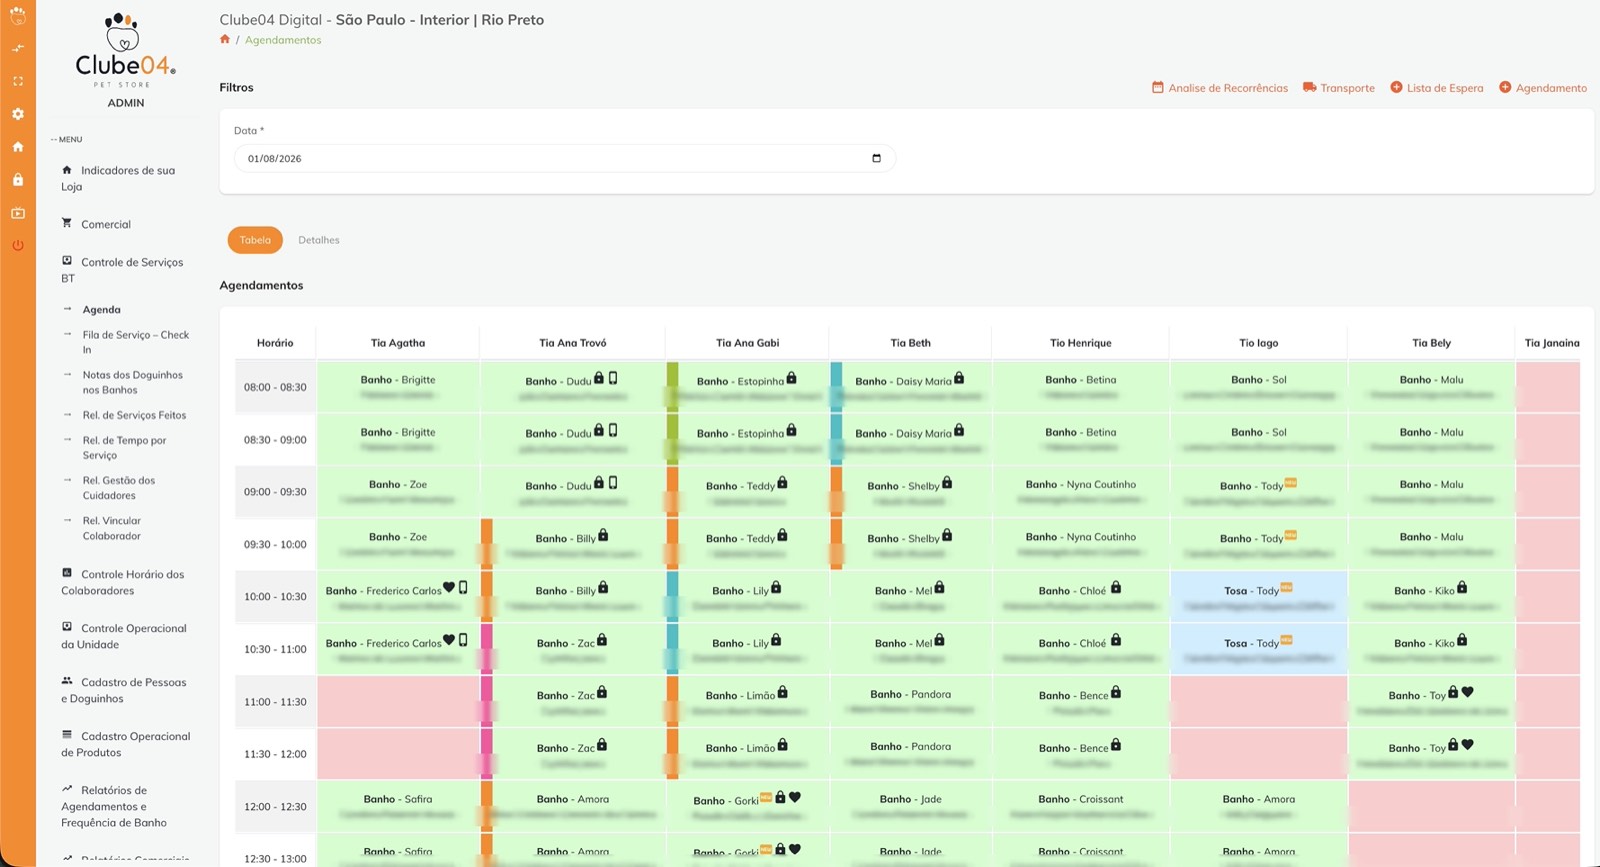Expand Controle de Serviços BT menu
This screenshot has height=867, width=1600.
(122, 270)
